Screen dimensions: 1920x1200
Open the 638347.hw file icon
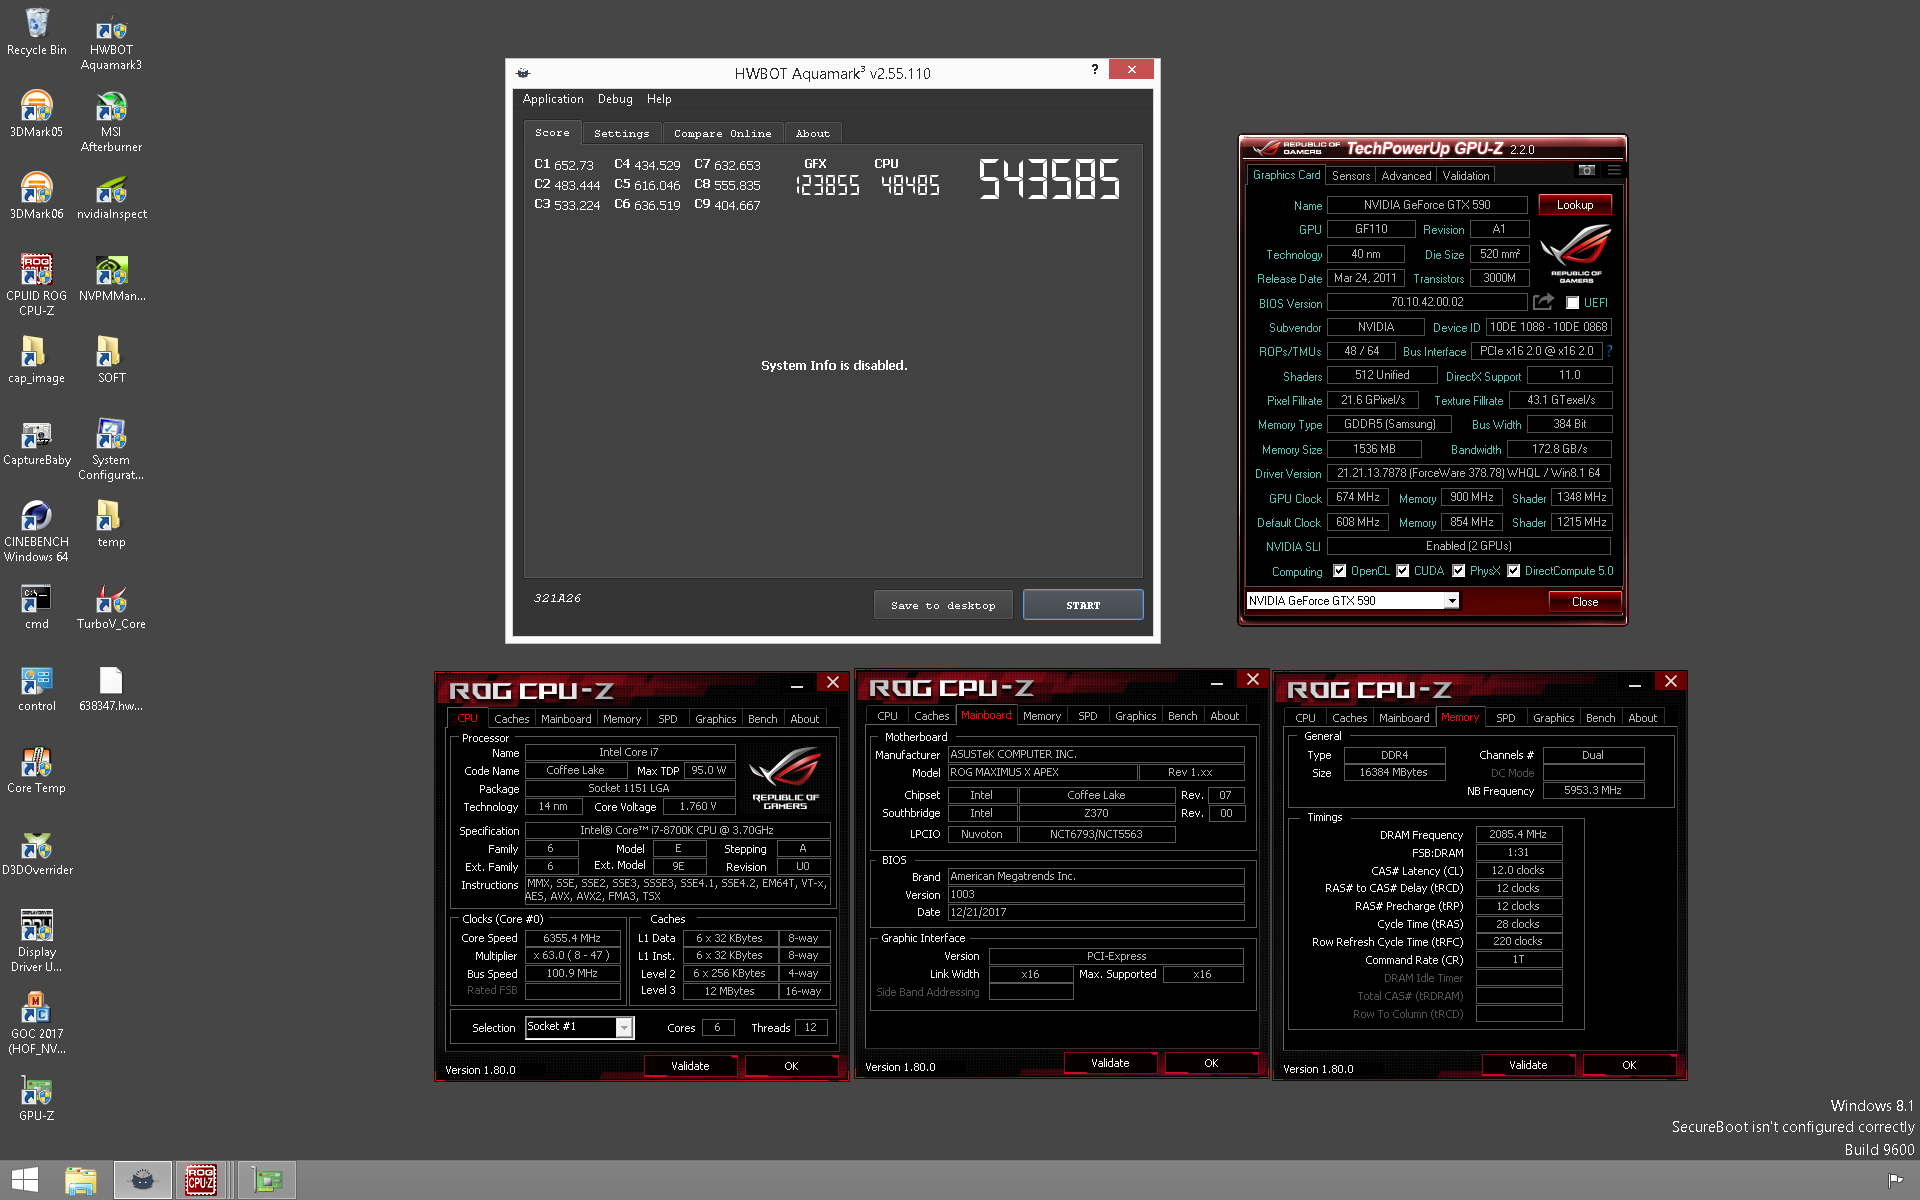pyautogui.click(x=111, y=687)
